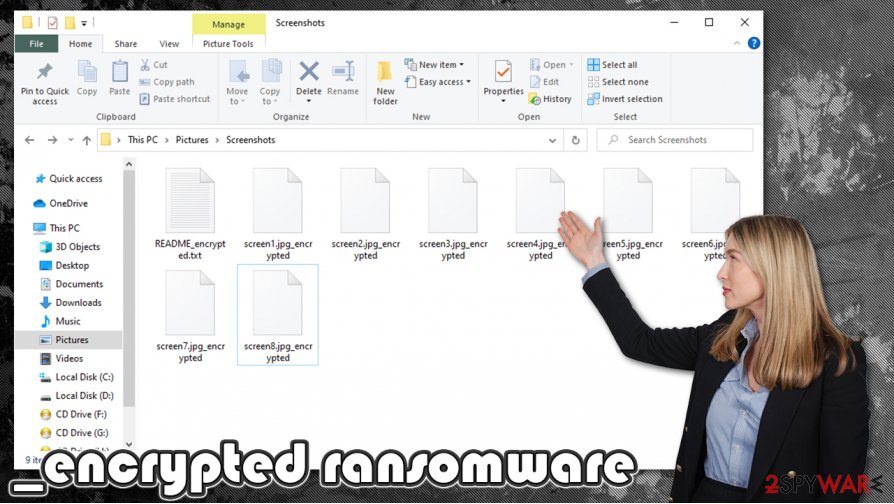Image resolution: width=894 pixels, height=504 pixels.
Task: Open Music in the sidebar
Action: click(x=60, y=322)
